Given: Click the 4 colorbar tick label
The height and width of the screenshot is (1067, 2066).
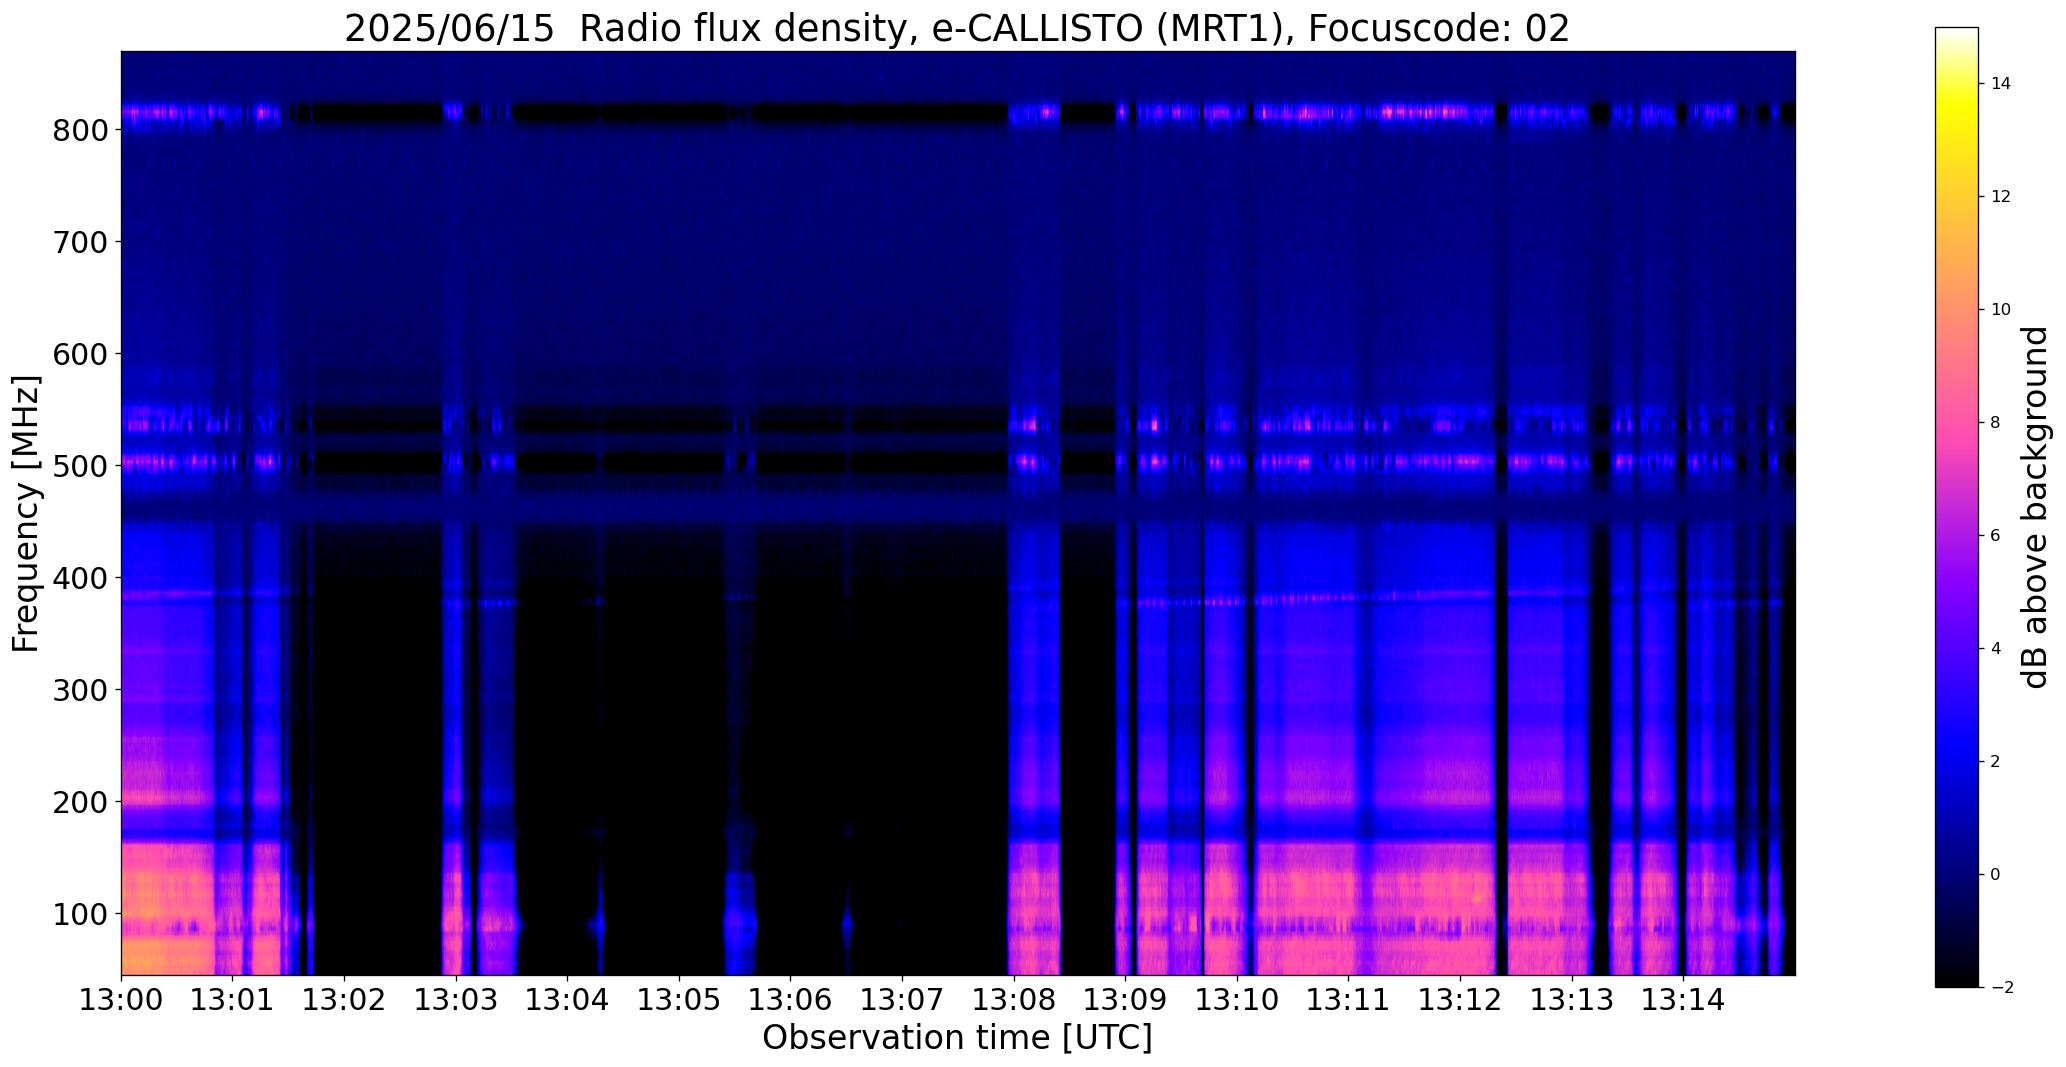Looking at the screenshot, I should pos(1995,649).
